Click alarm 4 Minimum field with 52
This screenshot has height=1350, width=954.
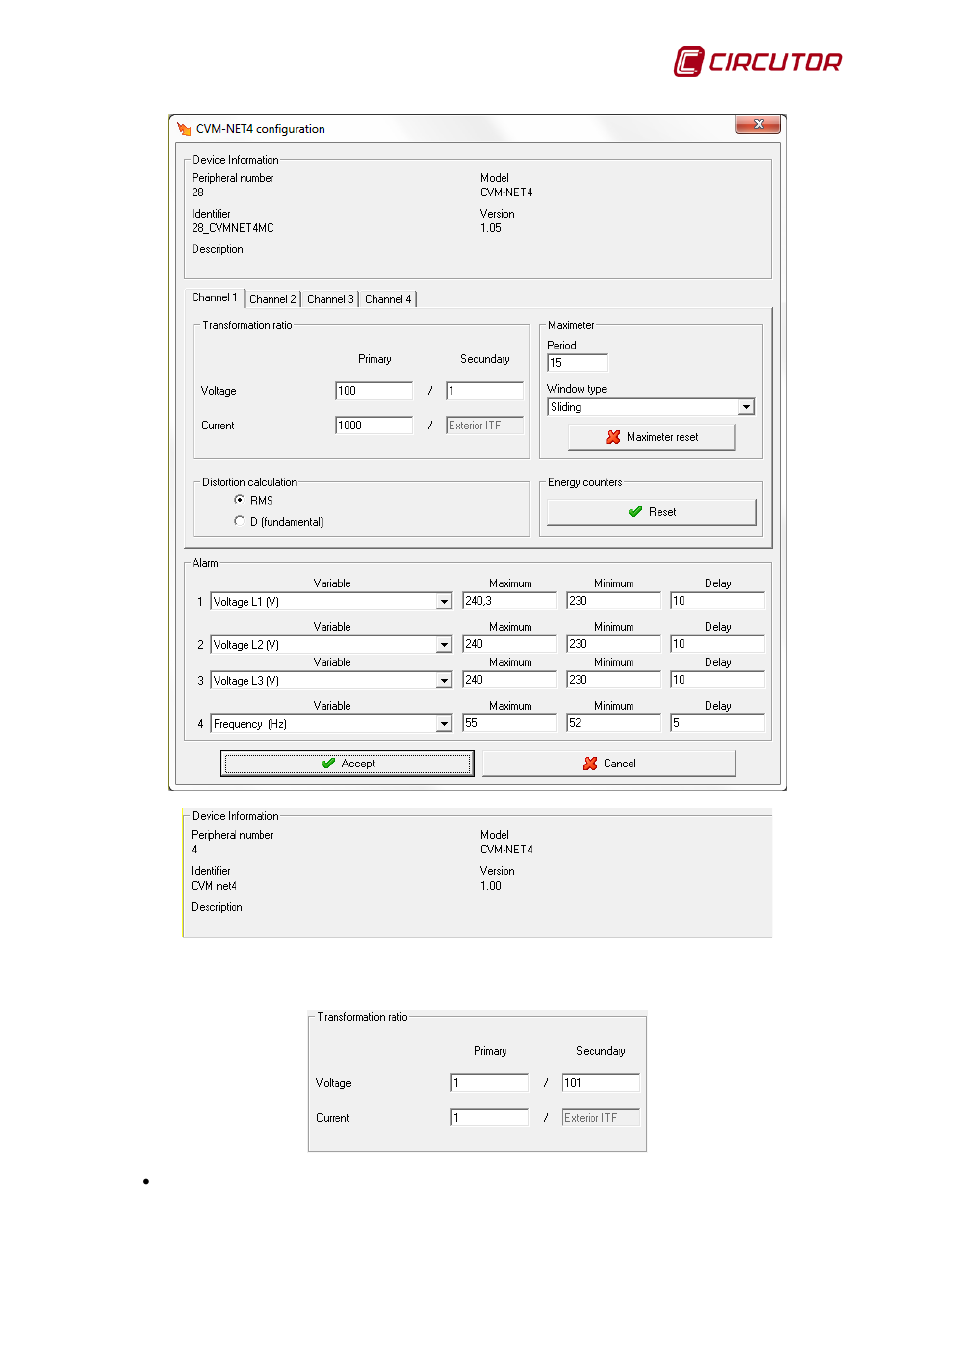[x=613, y=723]
